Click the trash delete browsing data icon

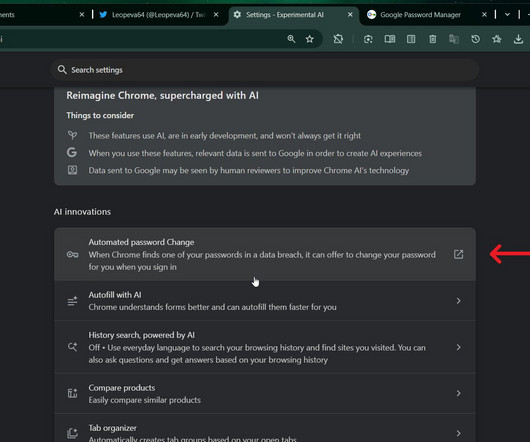[x=433, y=39]
